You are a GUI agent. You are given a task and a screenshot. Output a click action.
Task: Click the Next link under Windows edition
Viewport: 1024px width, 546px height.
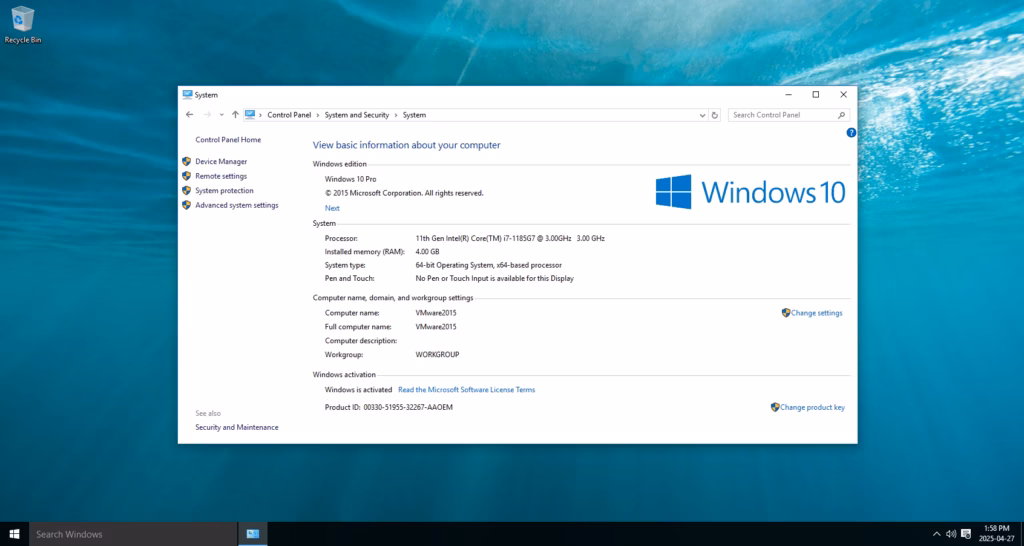332,208
